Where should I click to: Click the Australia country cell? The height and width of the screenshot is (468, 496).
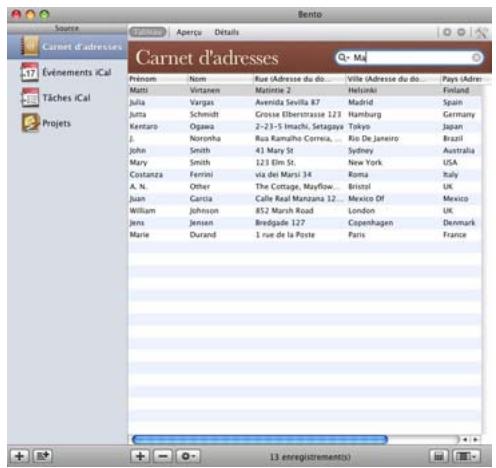[459, 150]
